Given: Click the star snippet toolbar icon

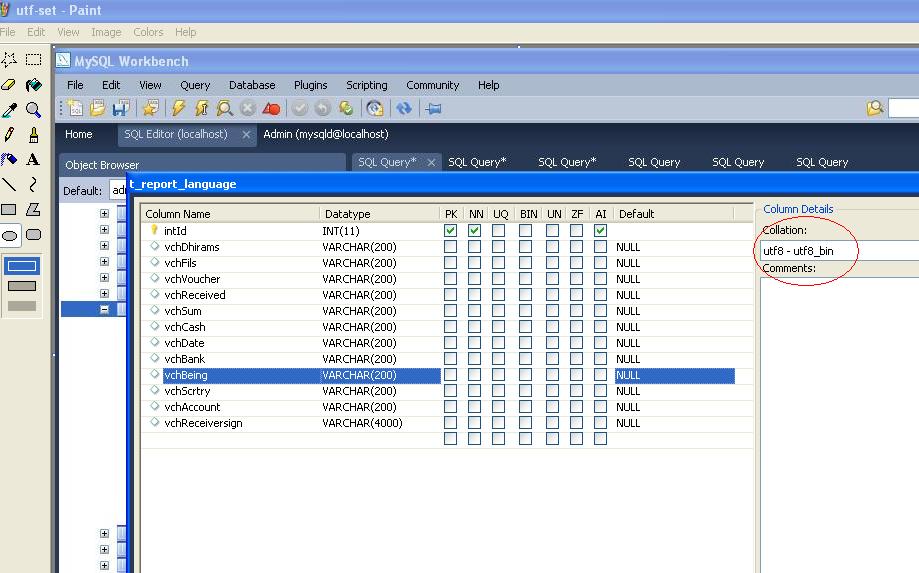Looking at the screenshot, I should pos(151,108).
